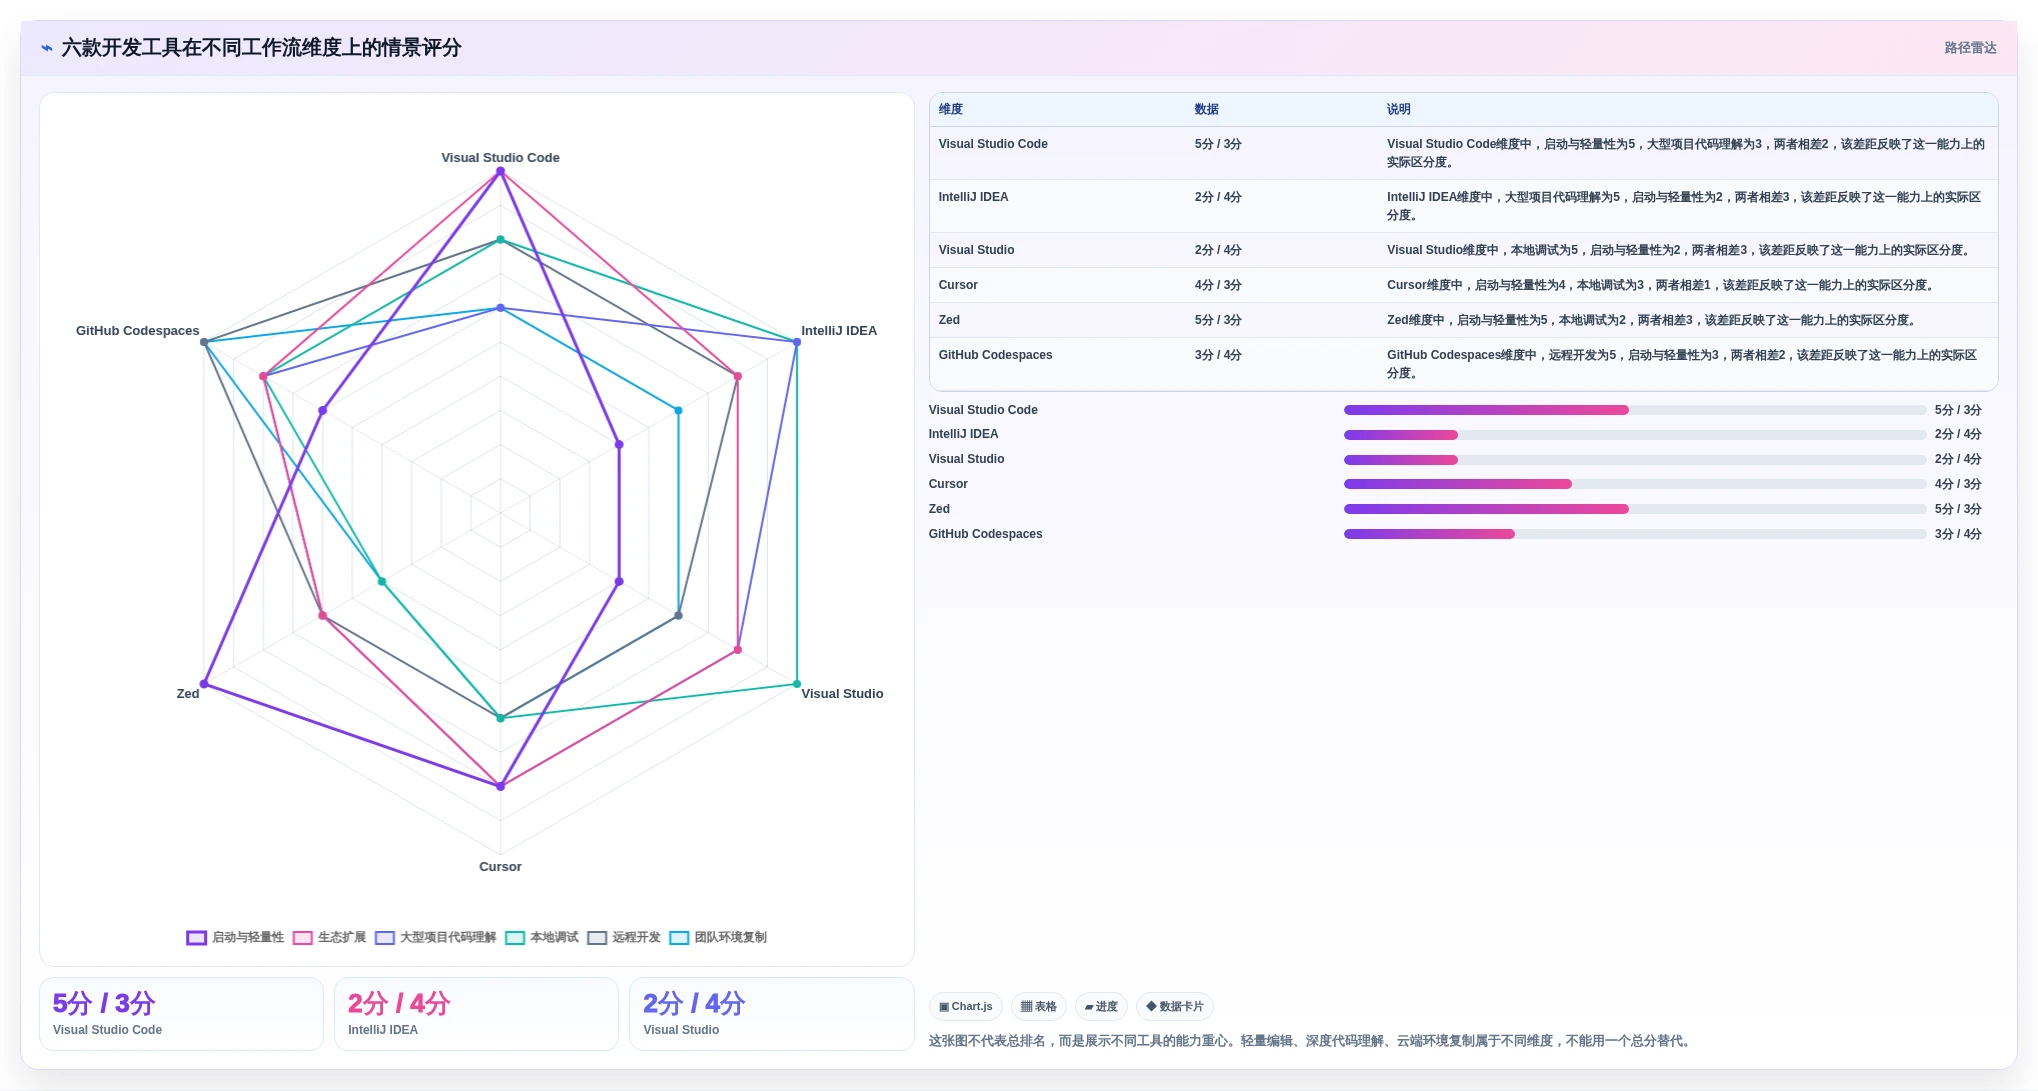Toggle the 生态扩展 legend swatch
2038x1091 pixels.
[303, 938]
